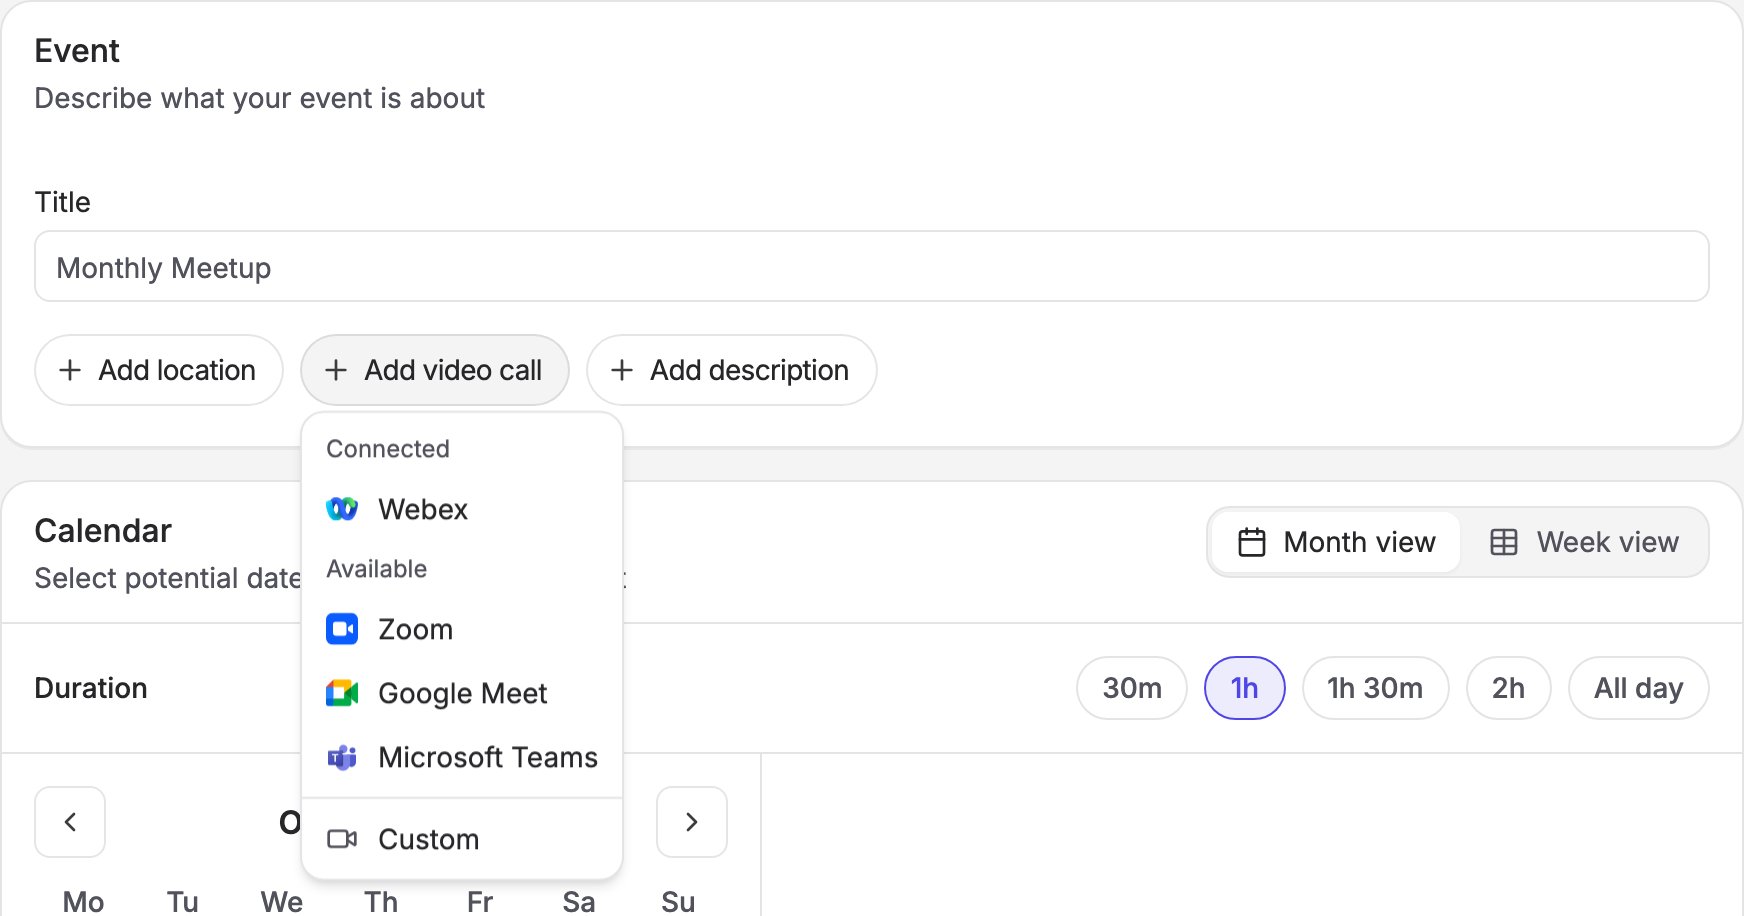Image resolution: width=1744 pixels, height=916 pixels.
Task: Click the calendar icon in Month view
Action: 1252,542
